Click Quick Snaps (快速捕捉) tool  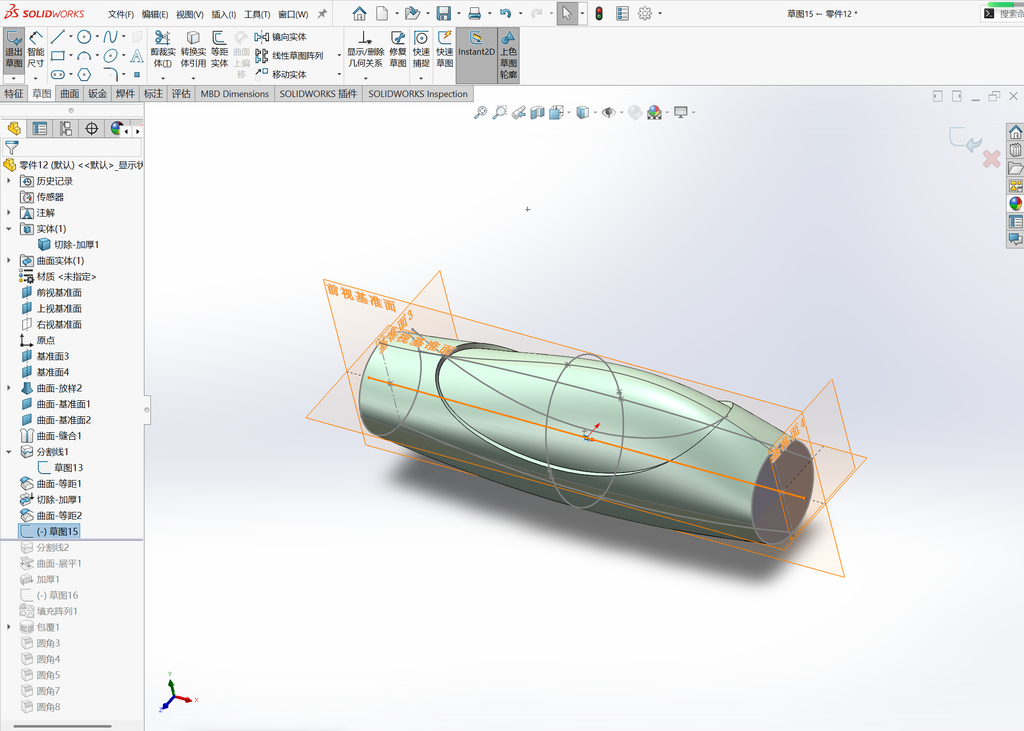click(421, 50)
